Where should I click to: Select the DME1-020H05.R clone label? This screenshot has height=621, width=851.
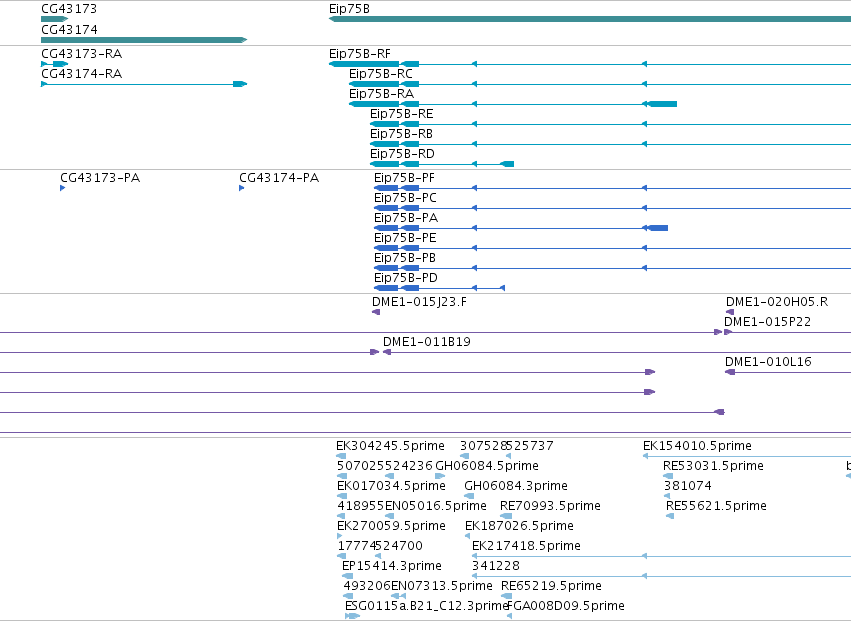pos(777,302)
